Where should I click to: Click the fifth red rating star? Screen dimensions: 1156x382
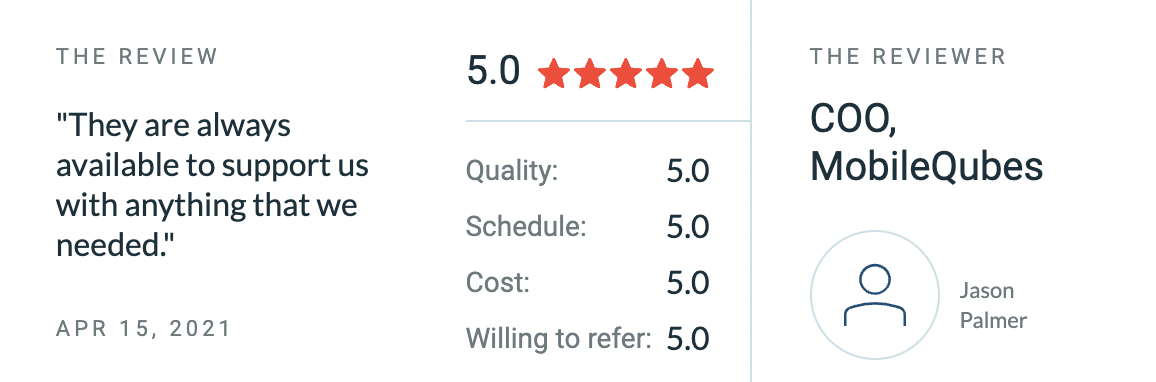coord(697,74)
